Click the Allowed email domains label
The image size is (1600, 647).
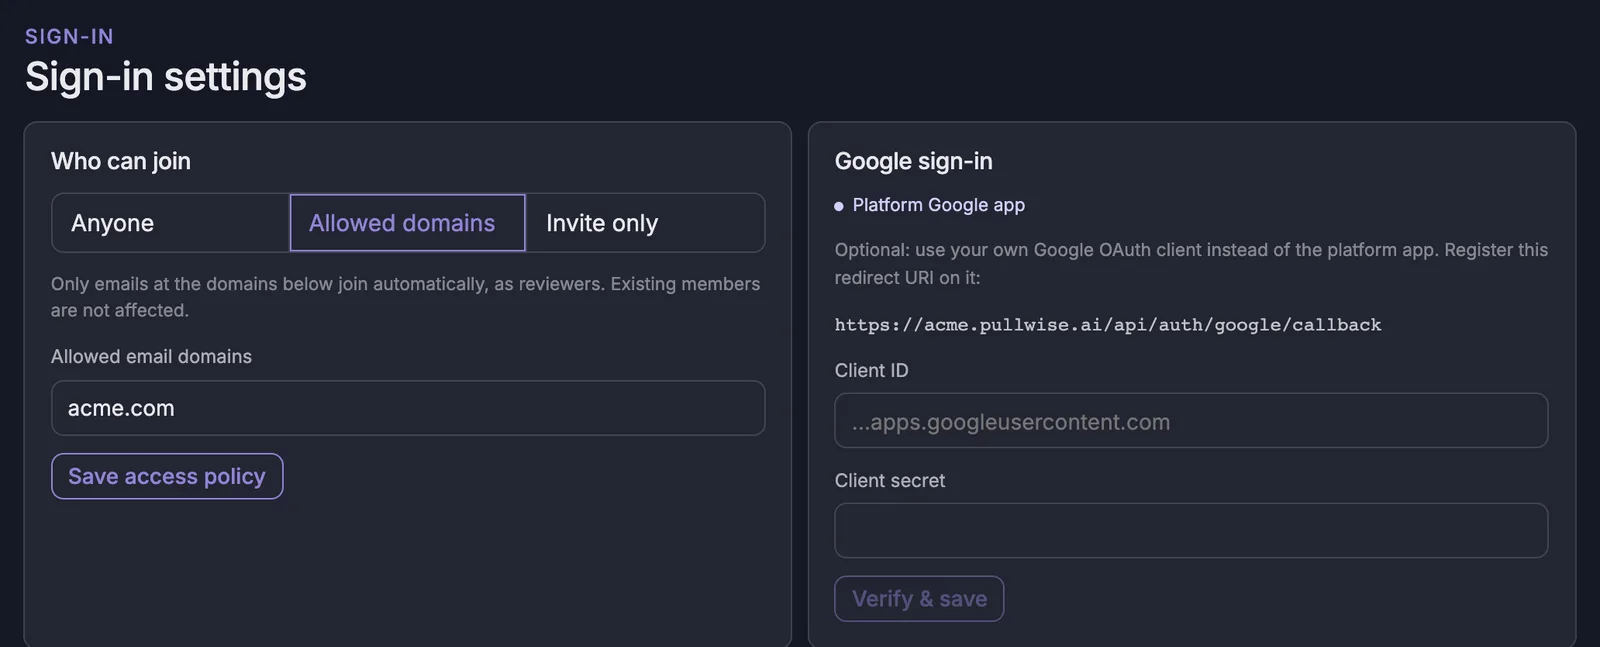pyautogui.click(x=151, y=357)
